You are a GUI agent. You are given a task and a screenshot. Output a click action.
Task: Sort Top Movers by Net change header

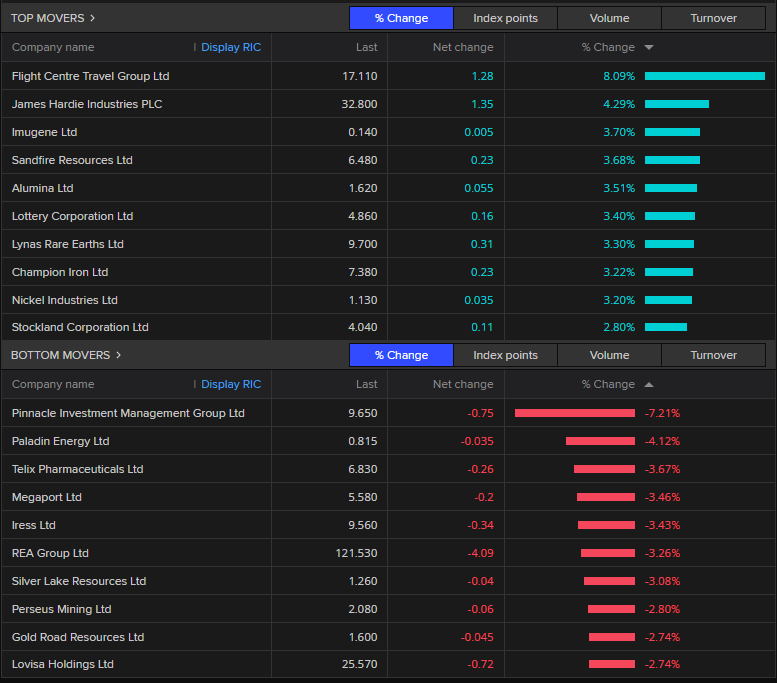(x=463, y=47)
